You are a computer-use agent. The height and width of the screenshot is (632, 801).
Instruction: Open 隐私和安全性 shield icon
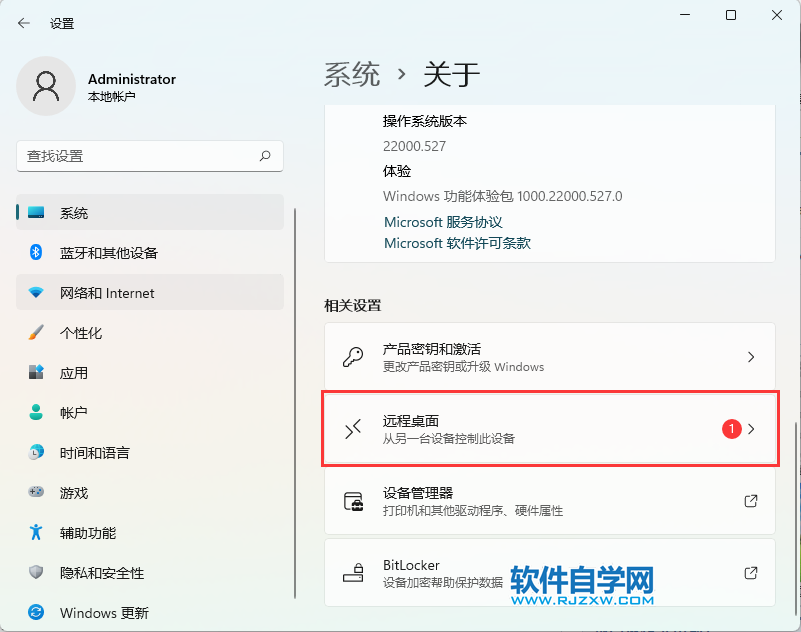click(x=35, y=573)
